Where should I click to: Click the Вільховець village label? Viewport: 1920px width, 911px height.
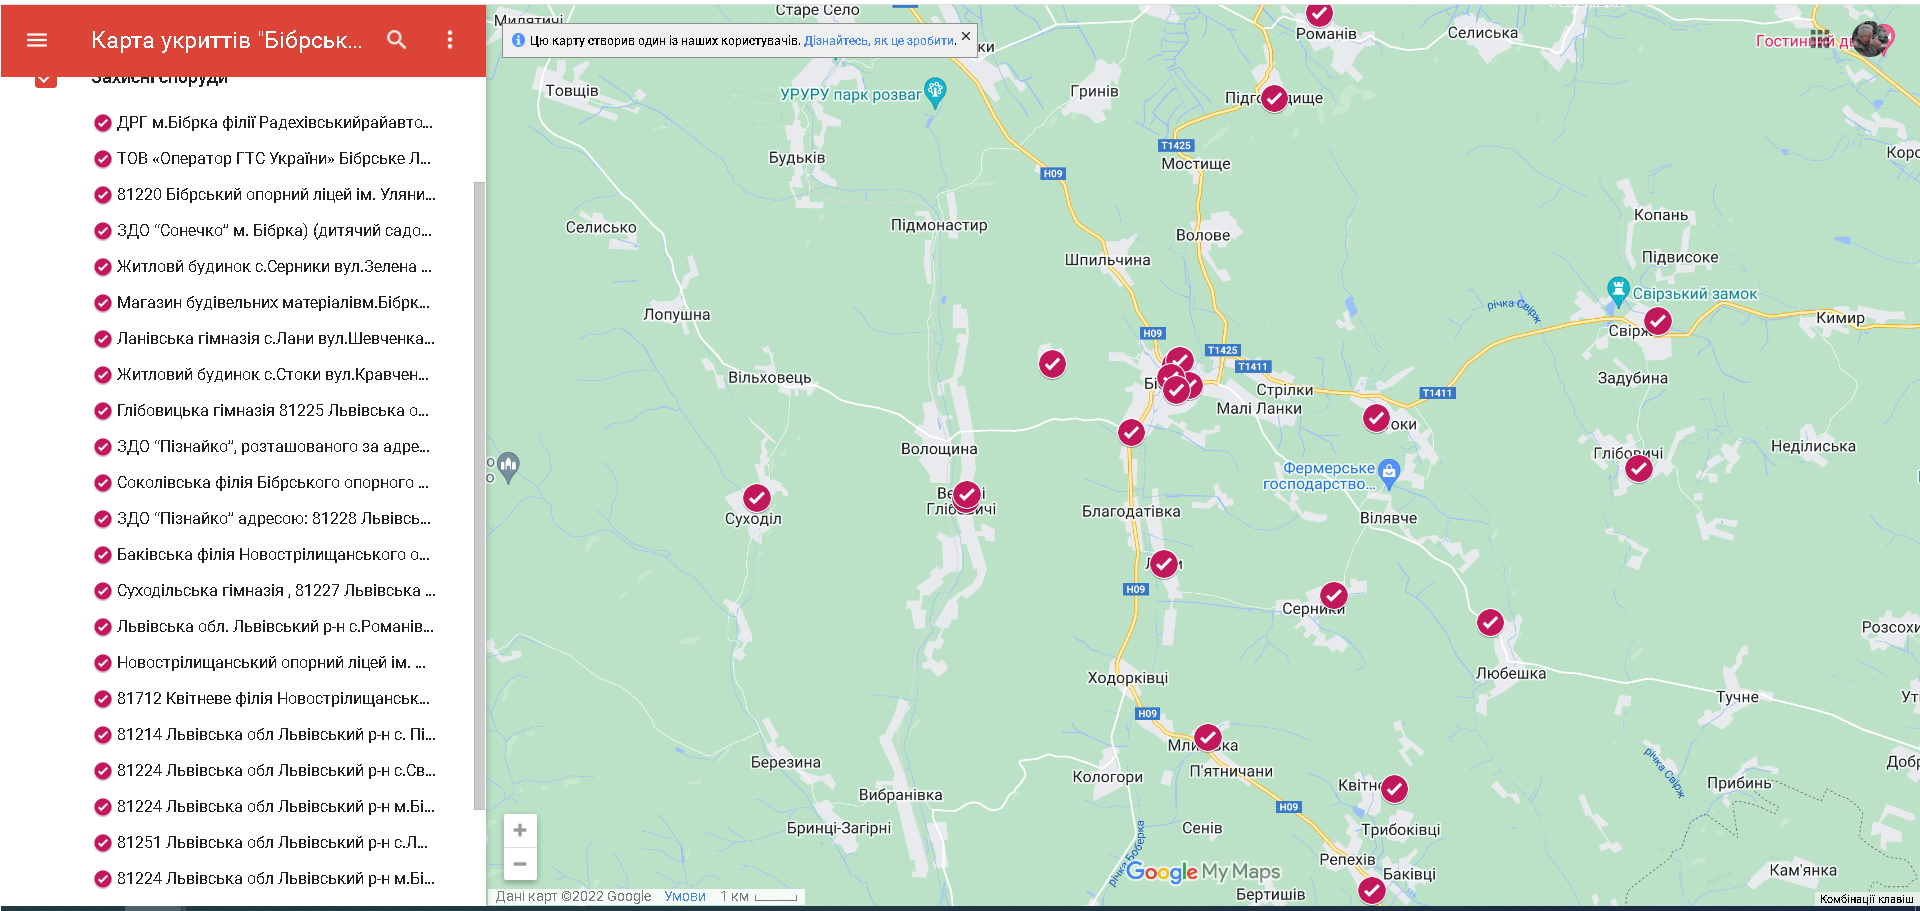click(770, 378)
